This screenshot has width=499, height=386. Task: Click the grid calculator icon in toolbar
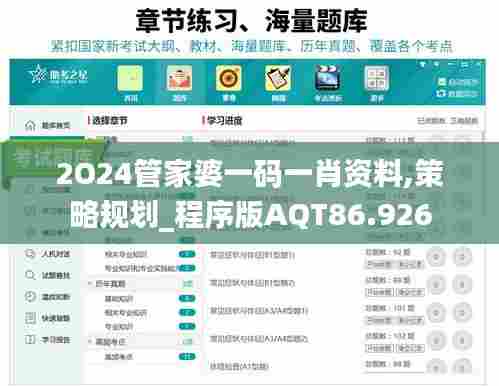[x=376, y=78]
